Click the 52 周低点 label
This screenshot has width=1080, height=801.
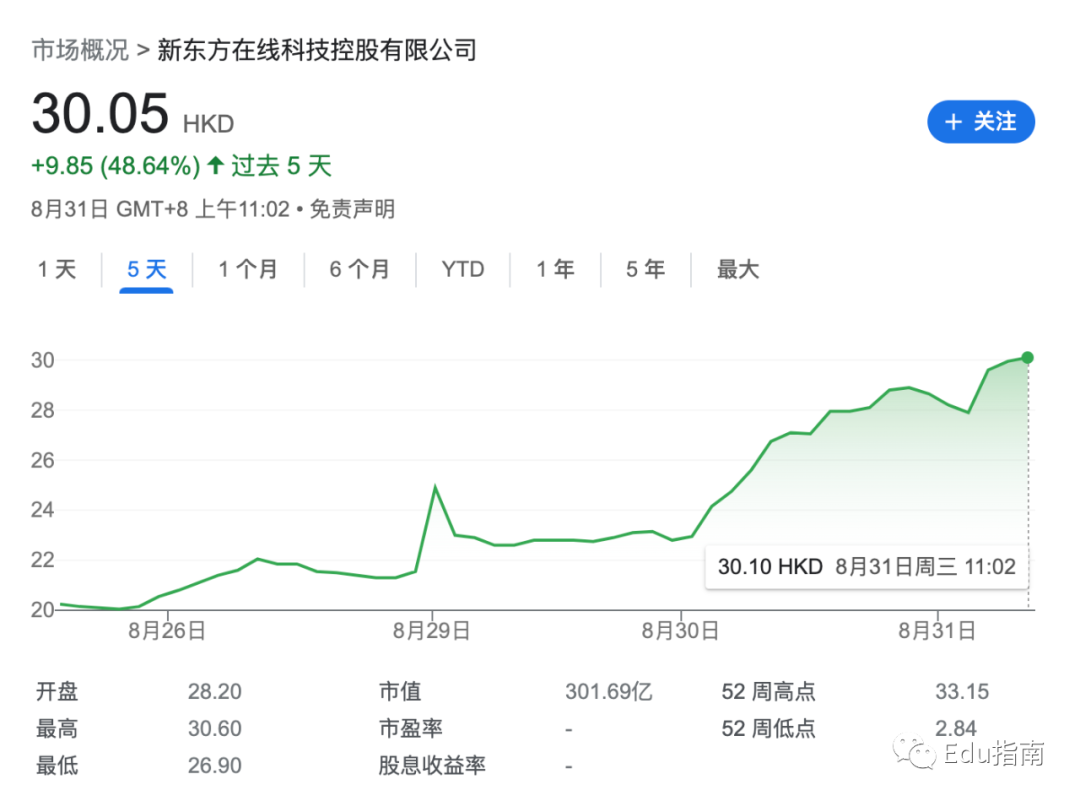click(x=768, y=729)
